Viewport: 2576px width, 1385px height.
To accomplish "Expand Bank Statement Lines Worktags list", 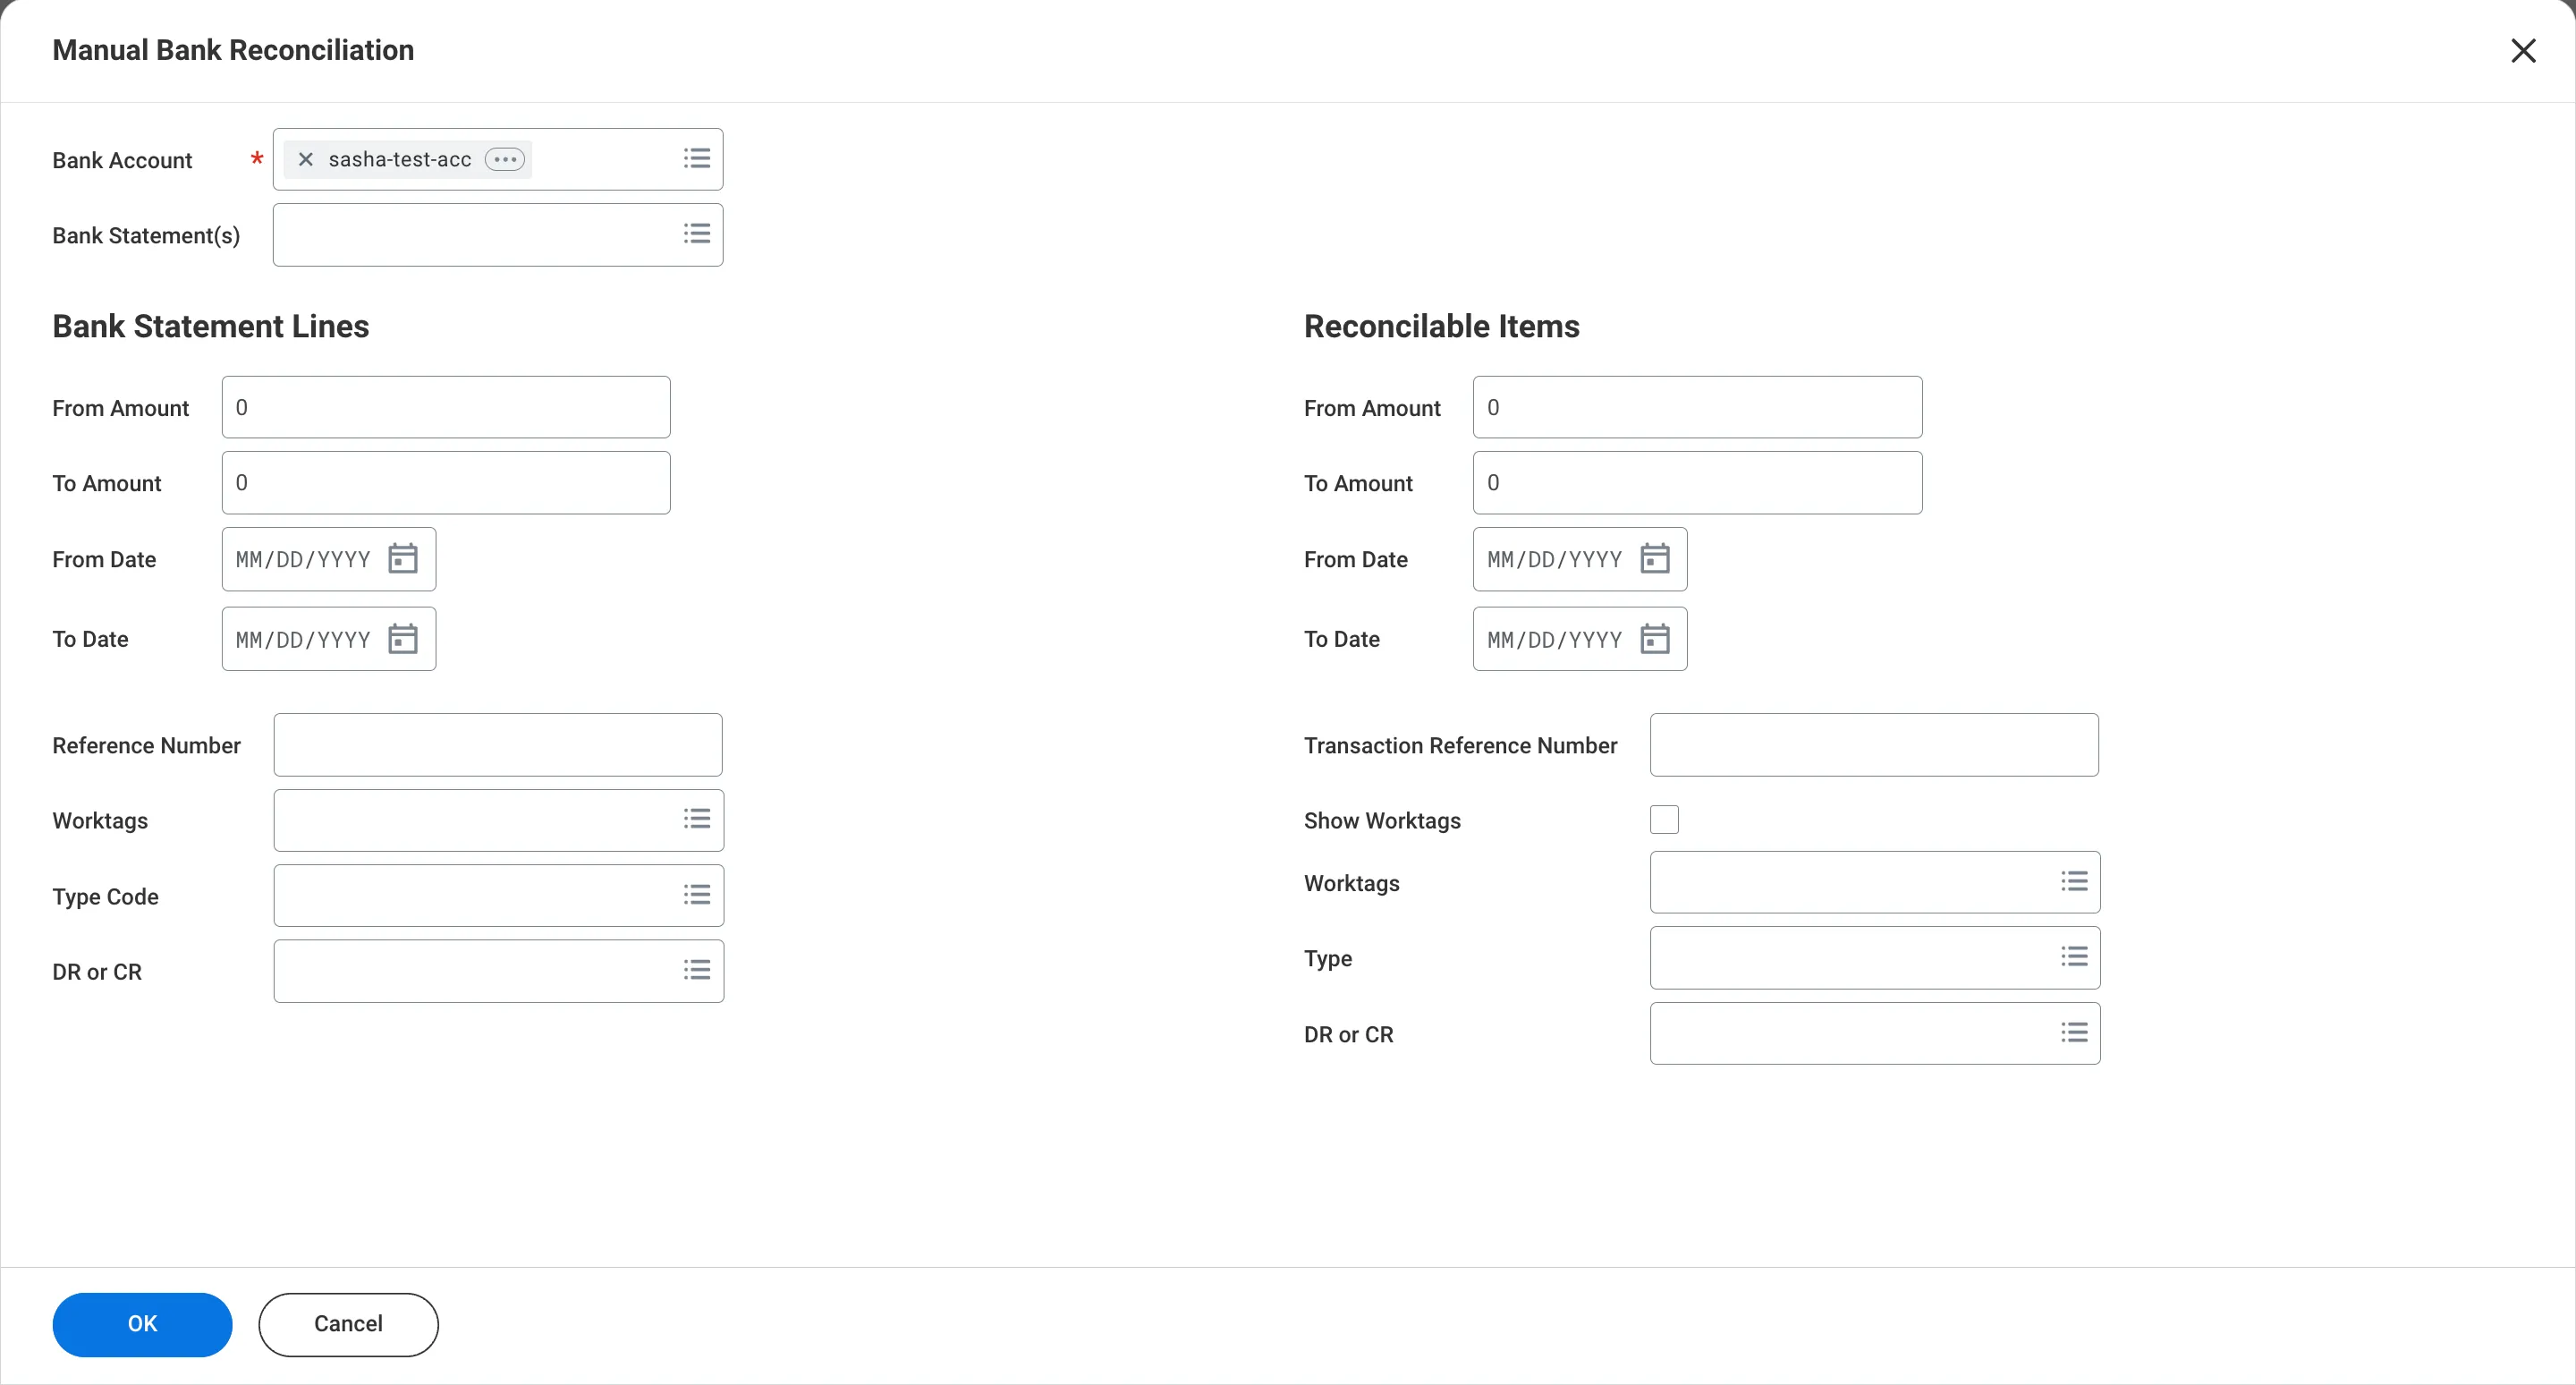I will click(697, 820).
